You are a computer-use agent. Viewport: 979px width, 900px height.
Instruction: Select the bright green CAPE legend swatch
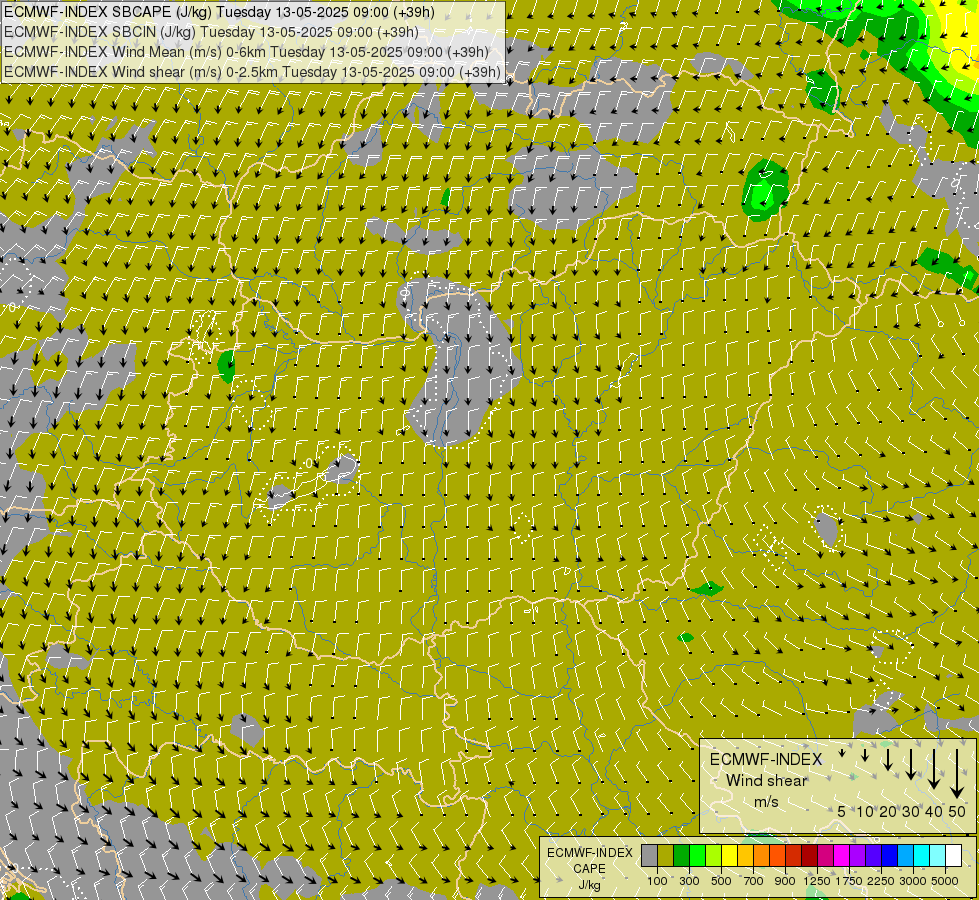tap(697, 856)
